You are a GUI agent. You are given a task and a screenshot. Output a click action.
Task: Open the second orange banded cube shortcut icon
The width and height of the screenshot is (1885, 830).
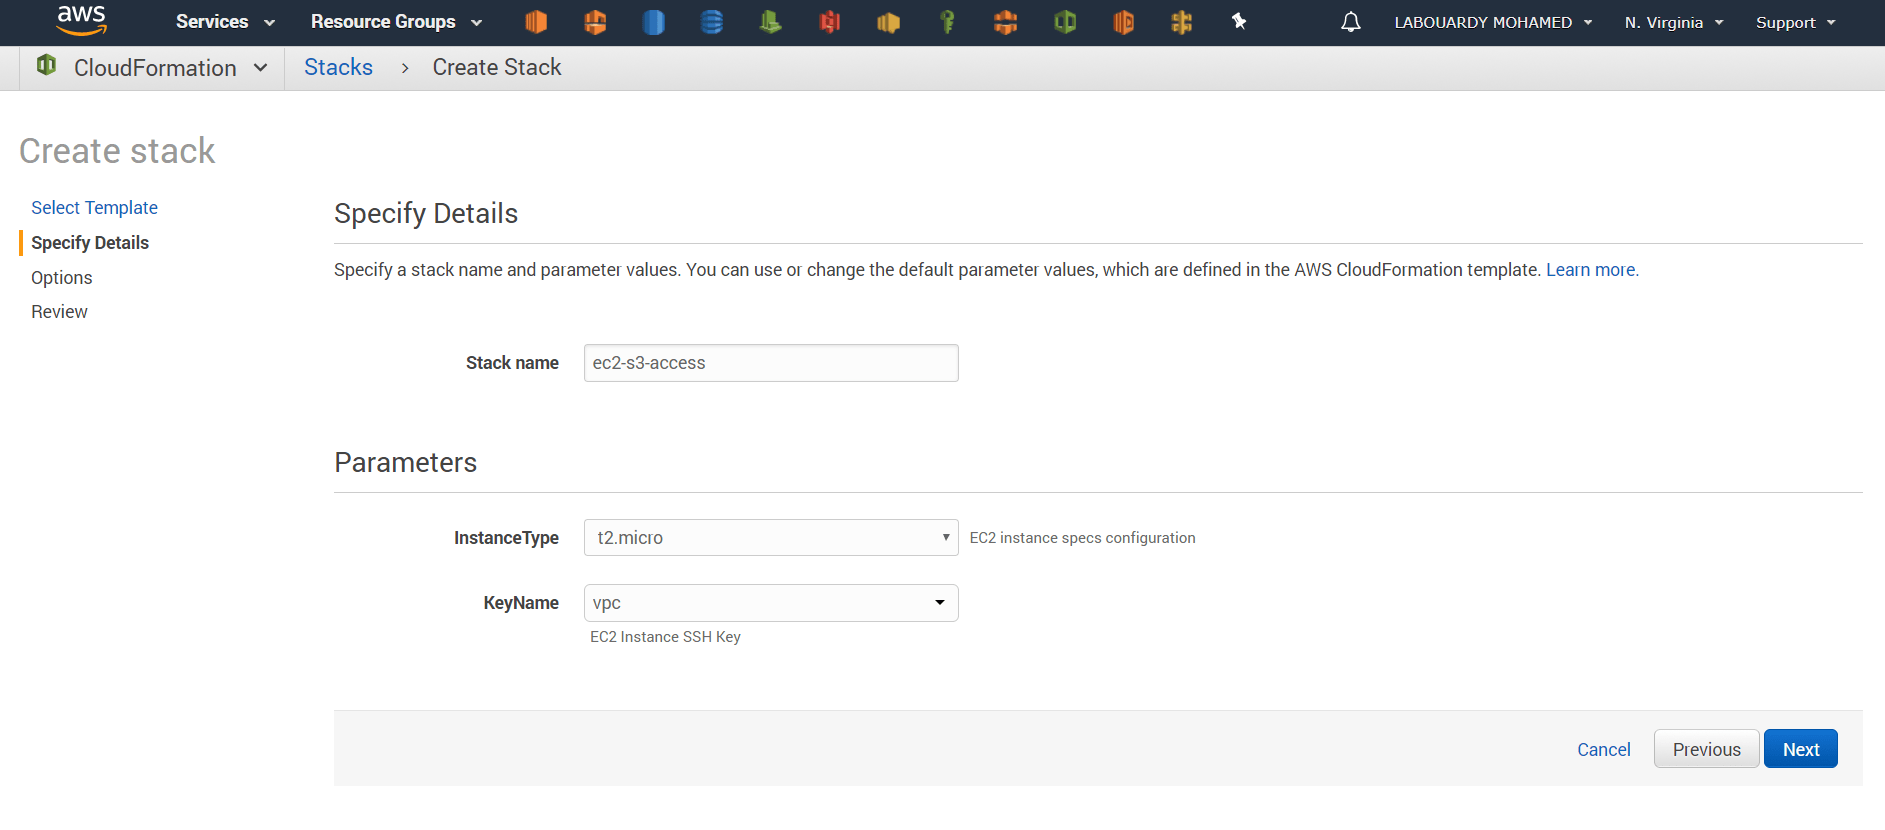pos(595,22)
